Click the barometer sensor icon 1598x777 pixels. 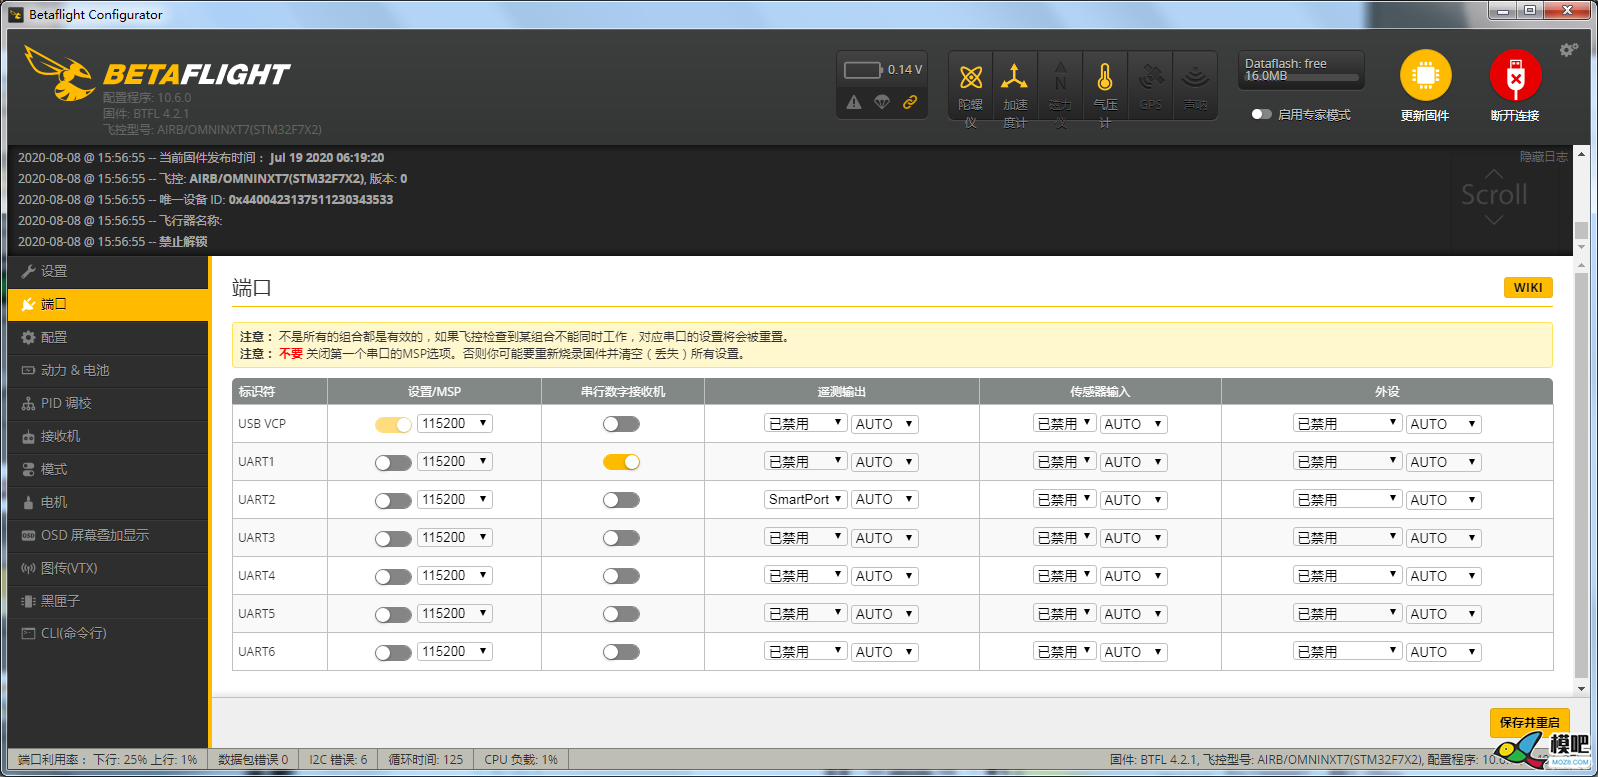coord(1104,77)
